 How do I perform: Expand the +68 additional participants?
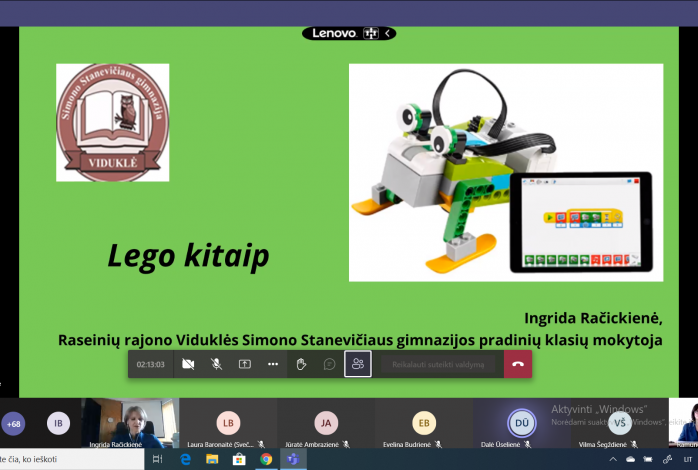coord(14,424)
